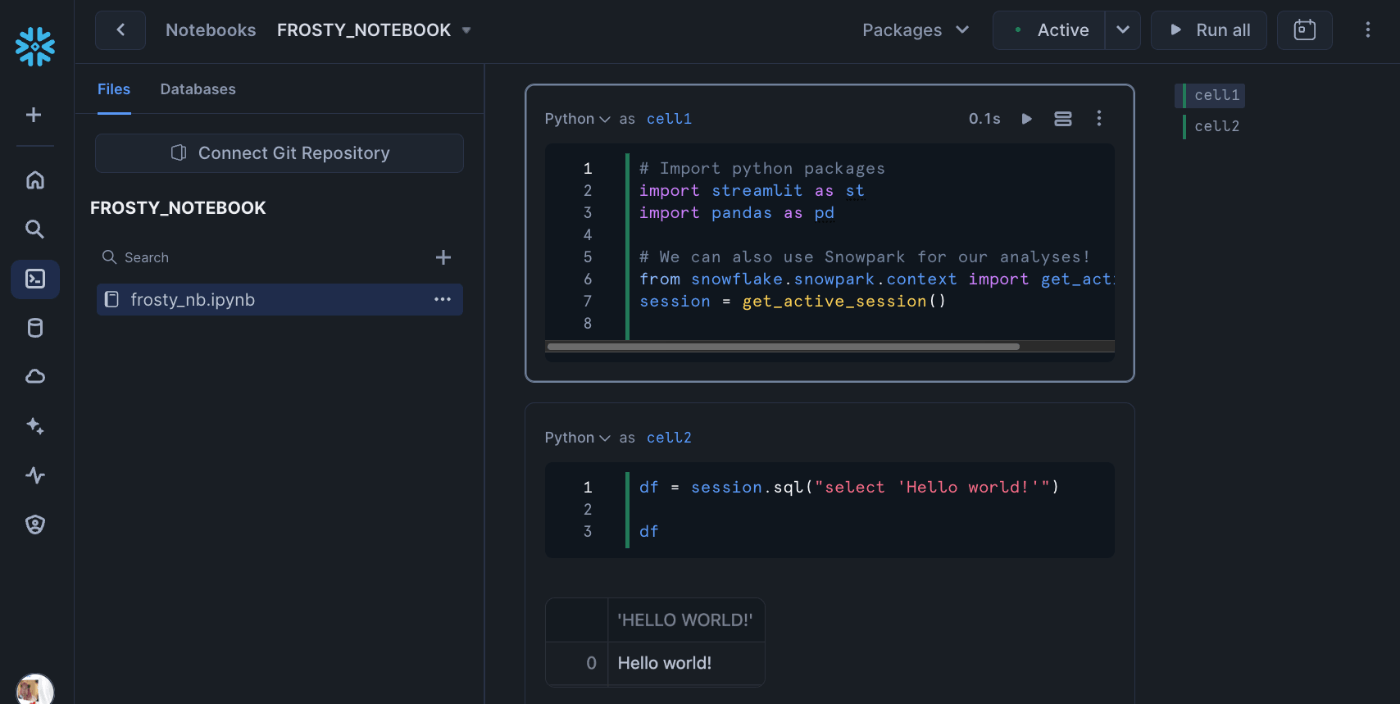This screenshot has height=704, width=1400.
Task: Open the notebook schedule calendar icon
Action: click(1305, 30)
